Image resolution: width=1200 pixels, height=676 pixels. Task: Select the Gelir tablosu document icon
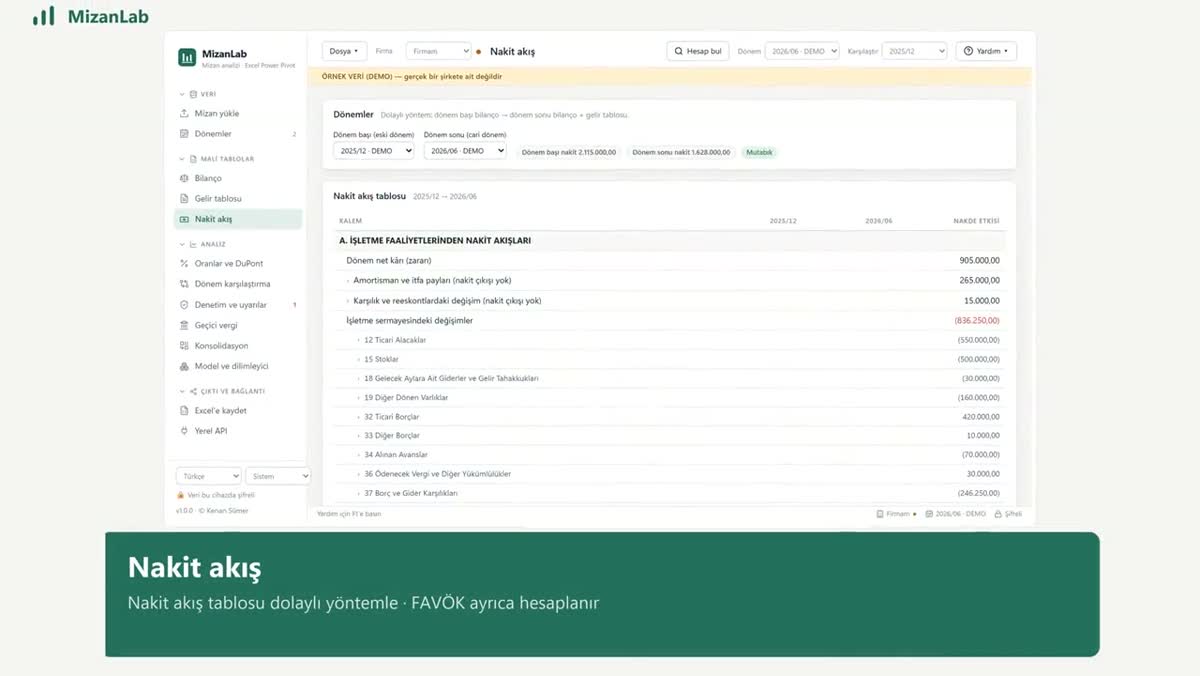click(x=184, y=199)
